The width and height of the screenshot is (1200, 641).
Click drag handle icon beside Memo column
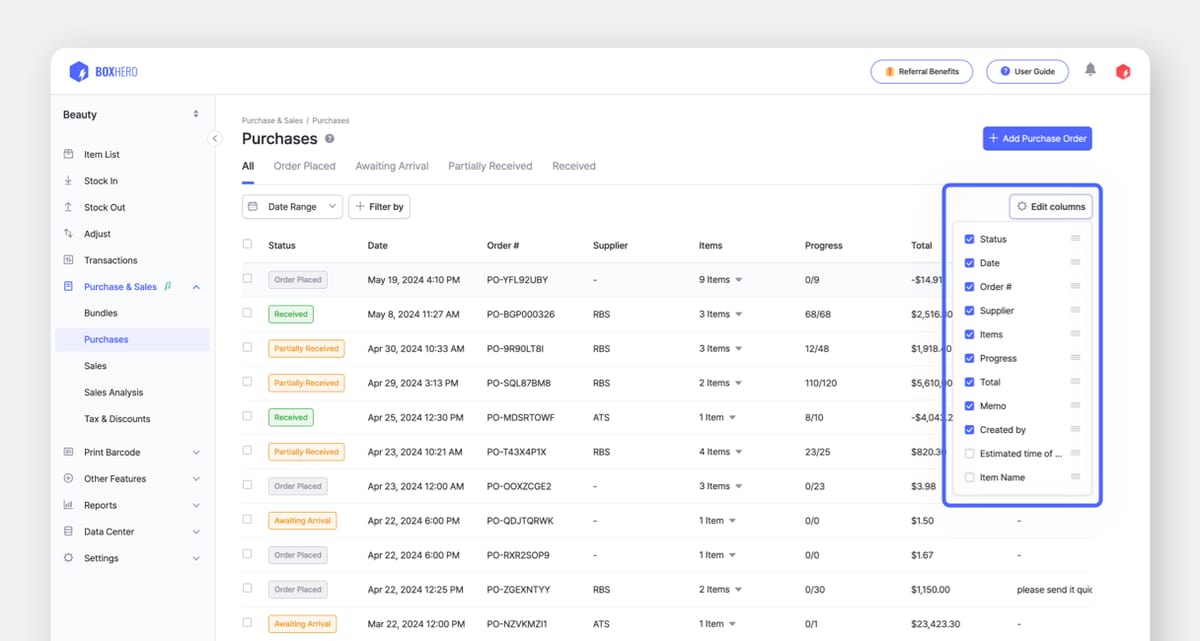[x=1075, y=405]
